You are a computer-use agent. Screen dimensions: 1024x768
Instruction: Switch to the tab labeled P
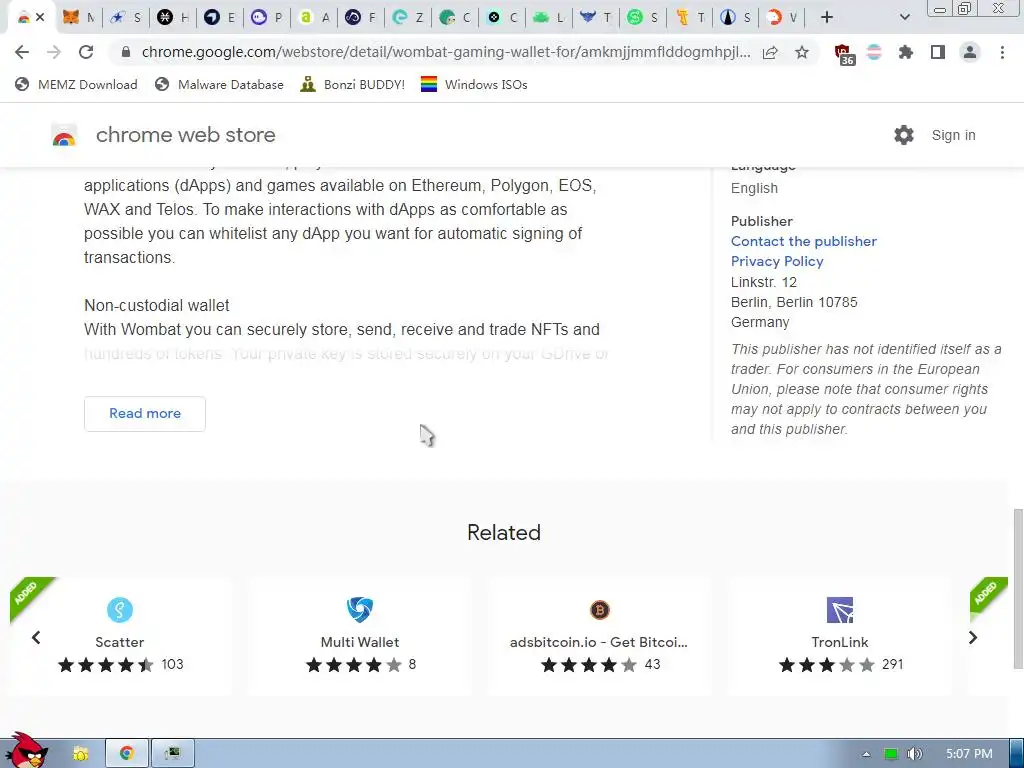(266, 18)
